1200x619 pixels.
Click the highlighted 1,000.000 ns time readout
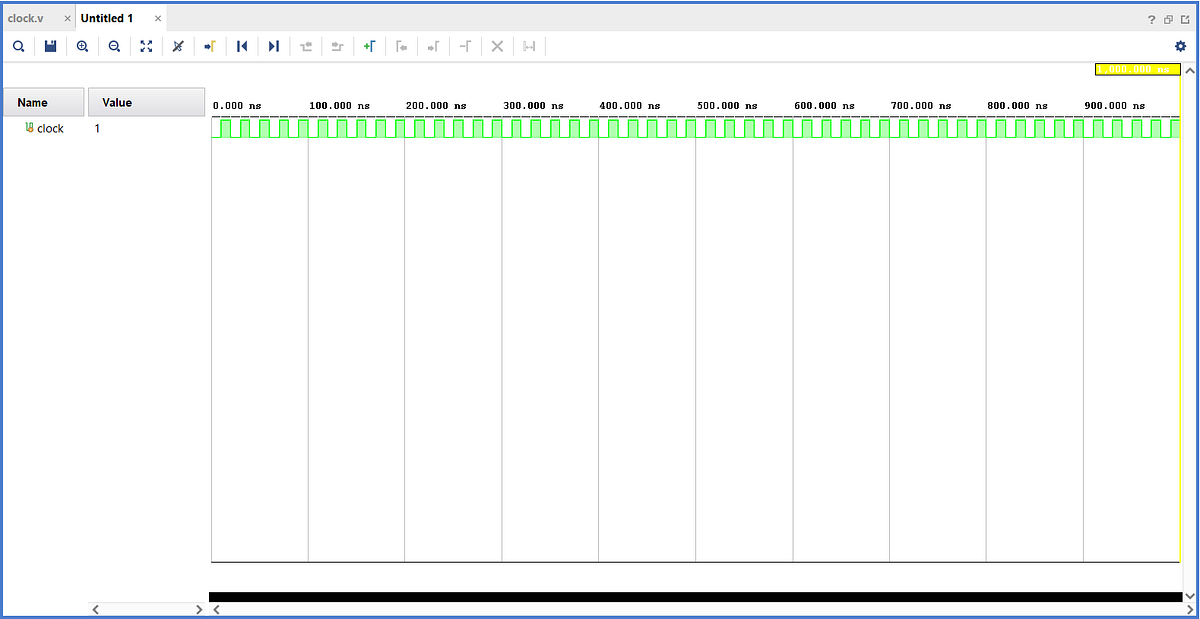[x=1137, y=69]
